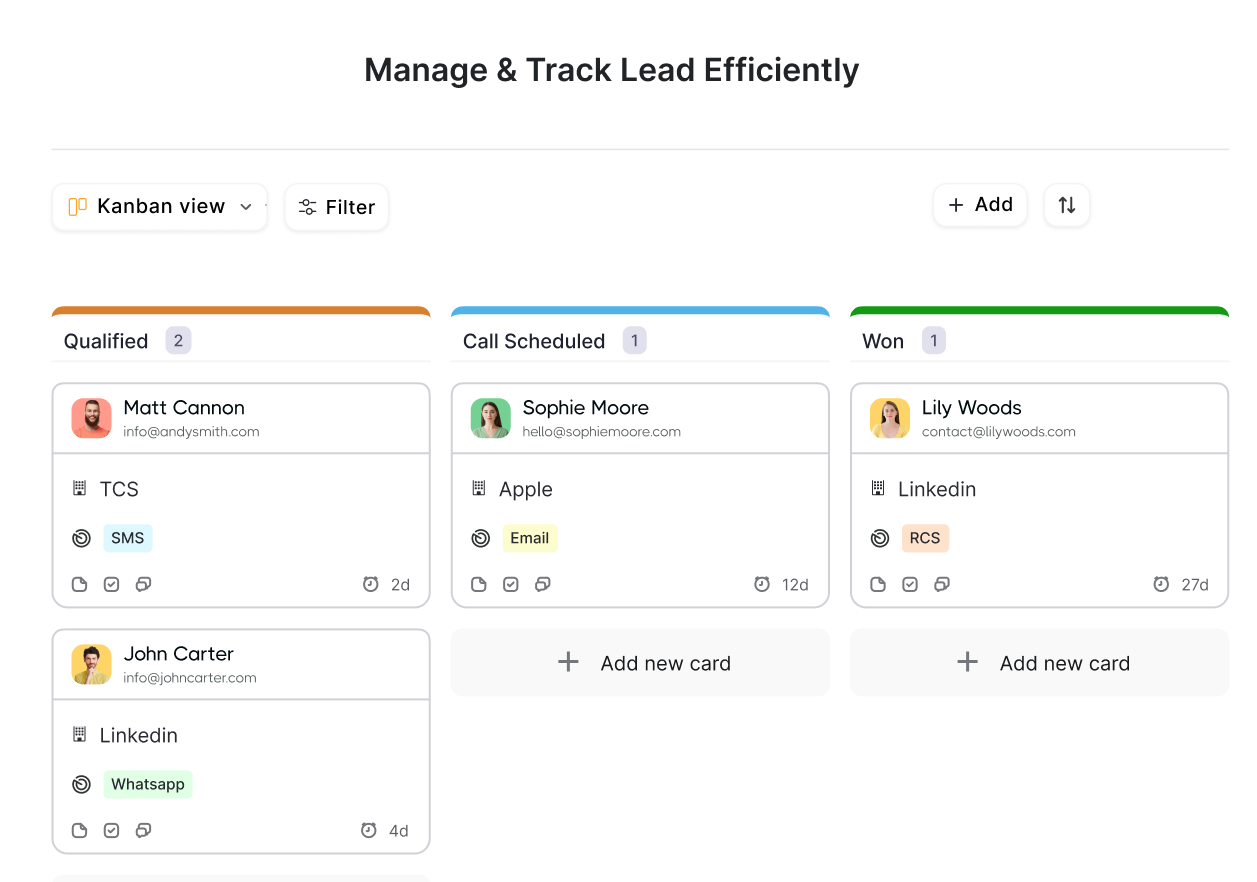Add new card in the Call Scheduled column

[640, 662]
